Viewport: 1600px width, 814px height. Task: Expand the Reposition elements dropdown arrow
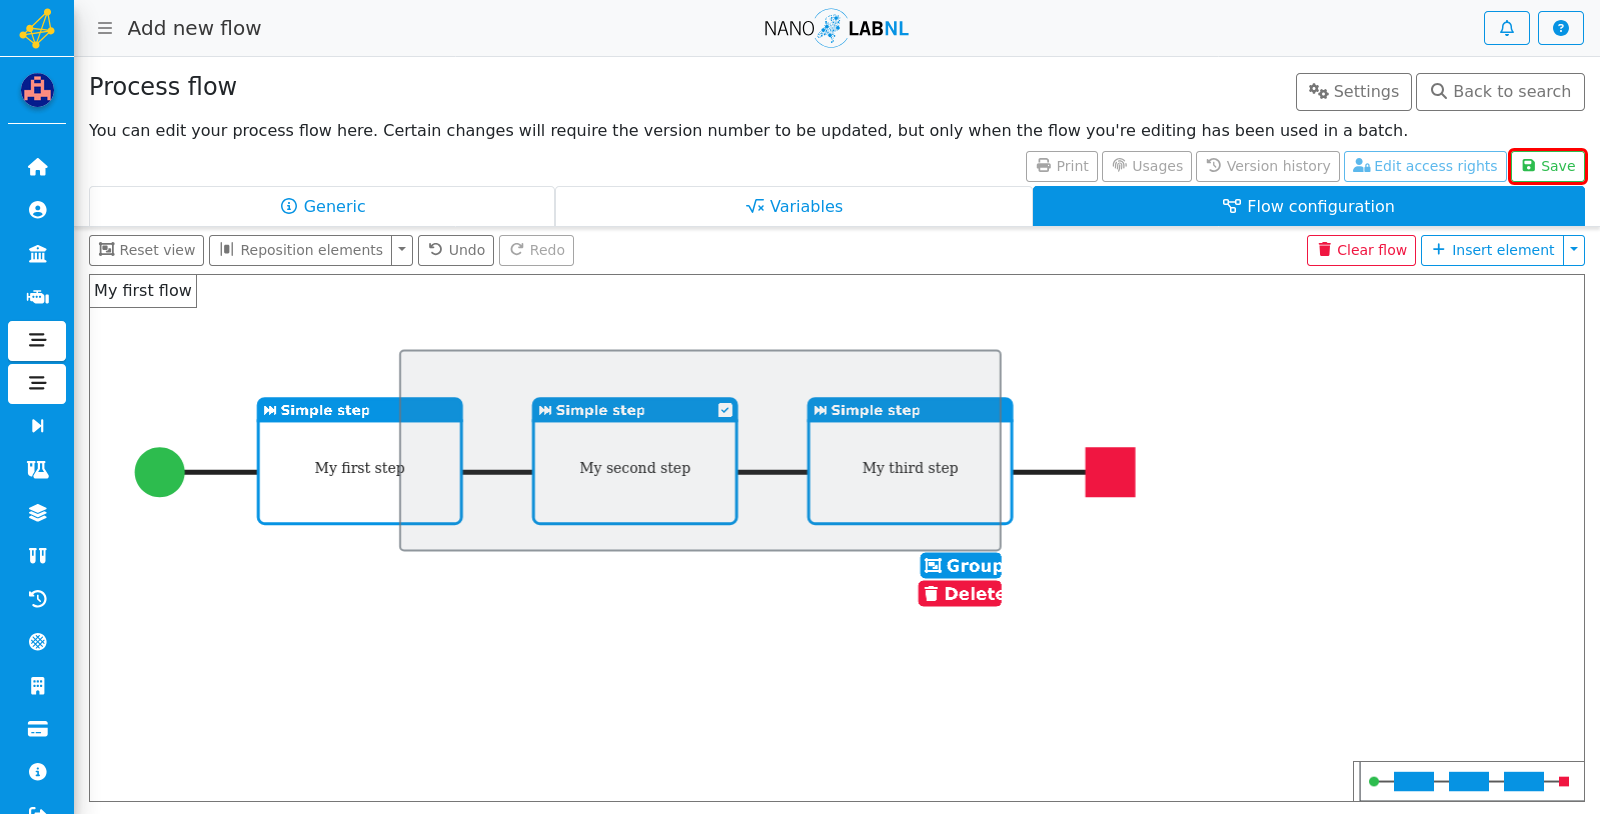tap(402, 250)
